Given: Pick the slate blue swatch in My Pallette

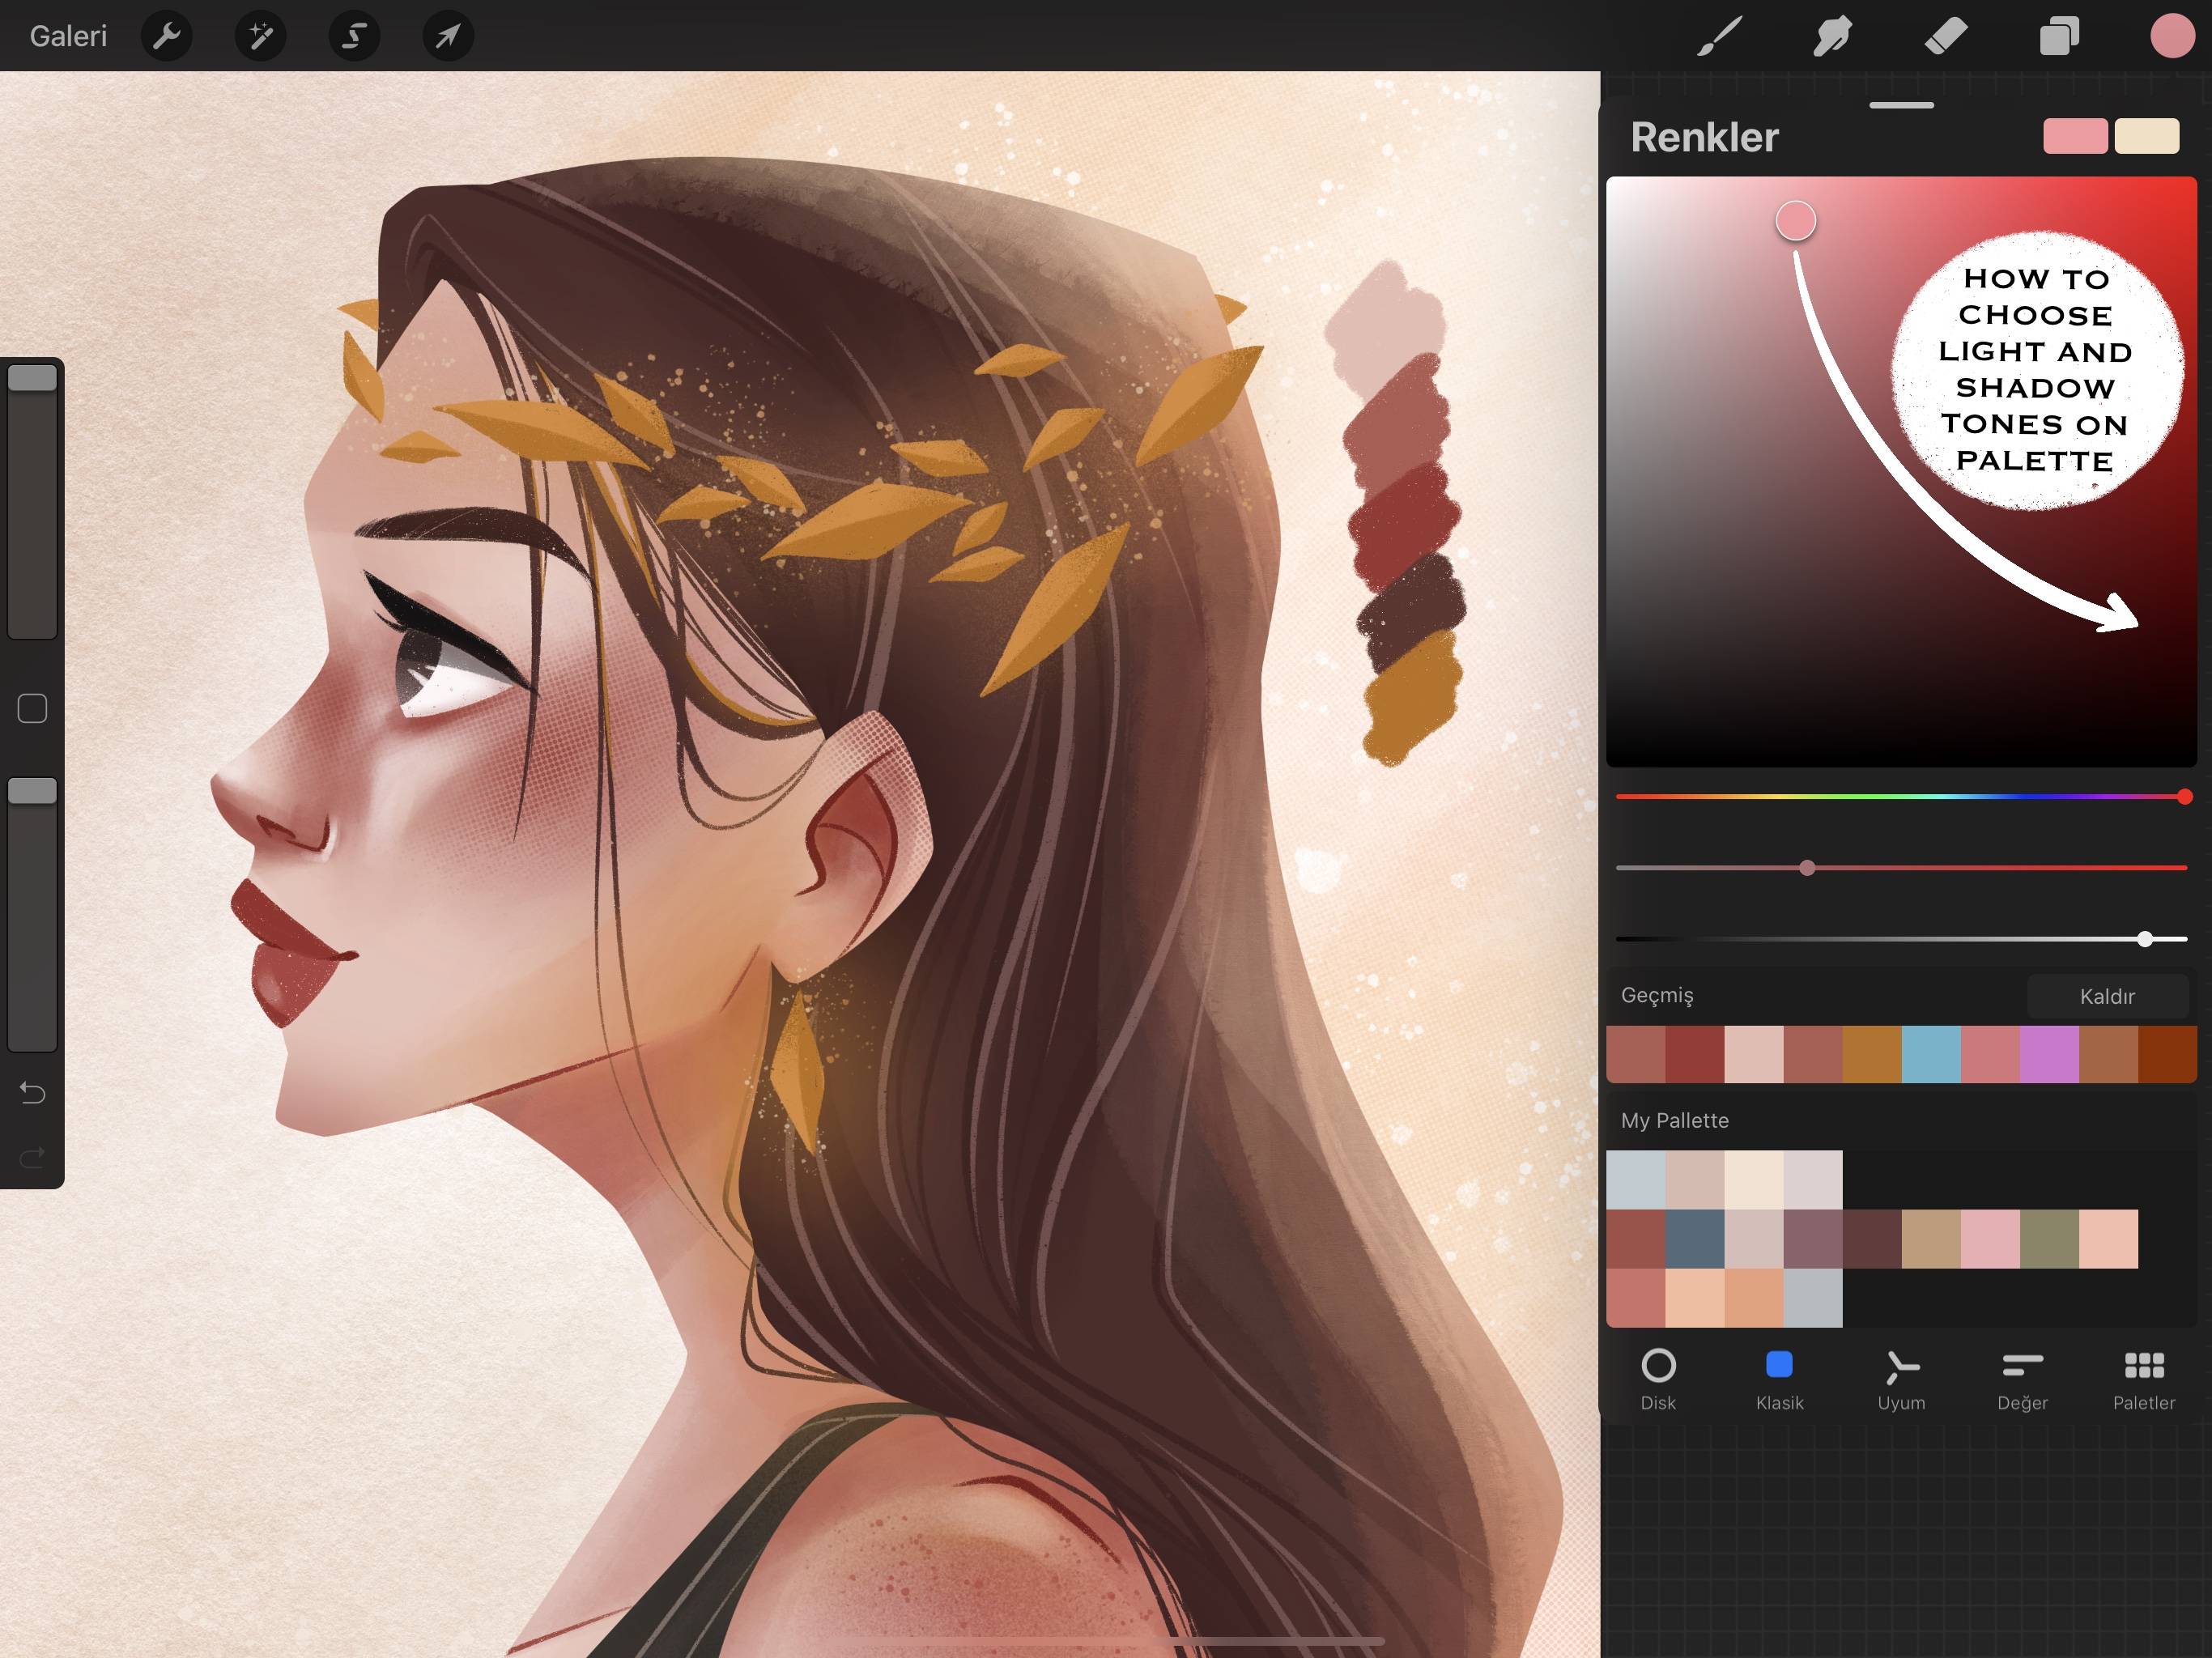Looking at the screenshot, I should 1695,1239.
